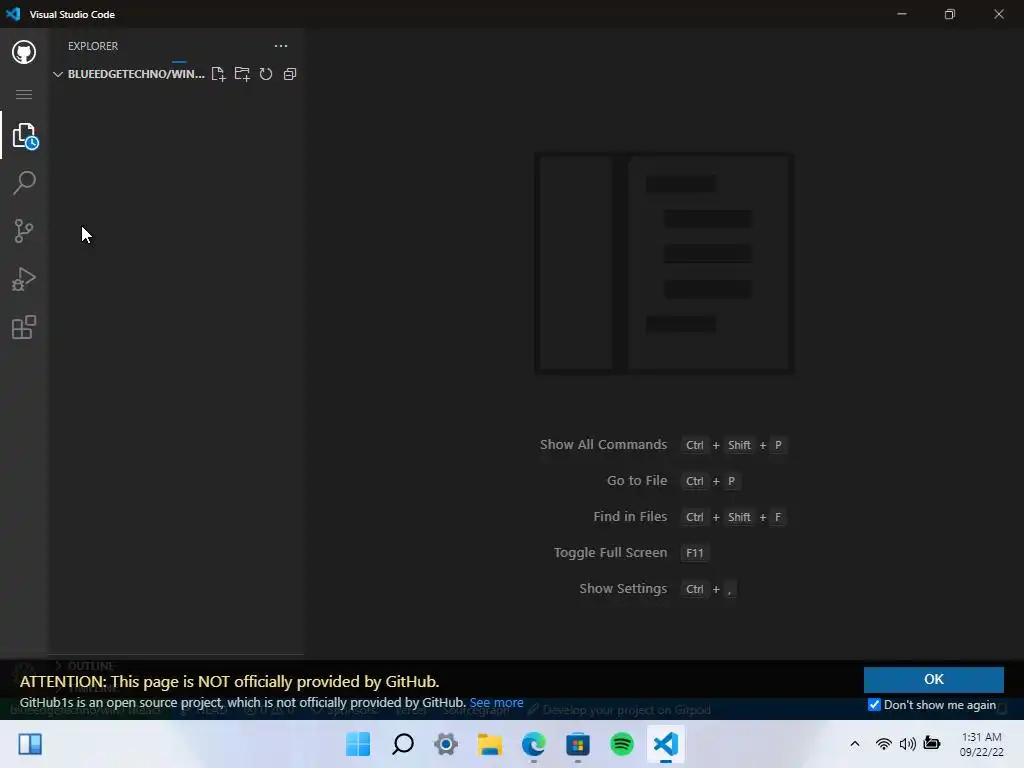Open Microsoft Edge from the taskbar

point(534,744)
